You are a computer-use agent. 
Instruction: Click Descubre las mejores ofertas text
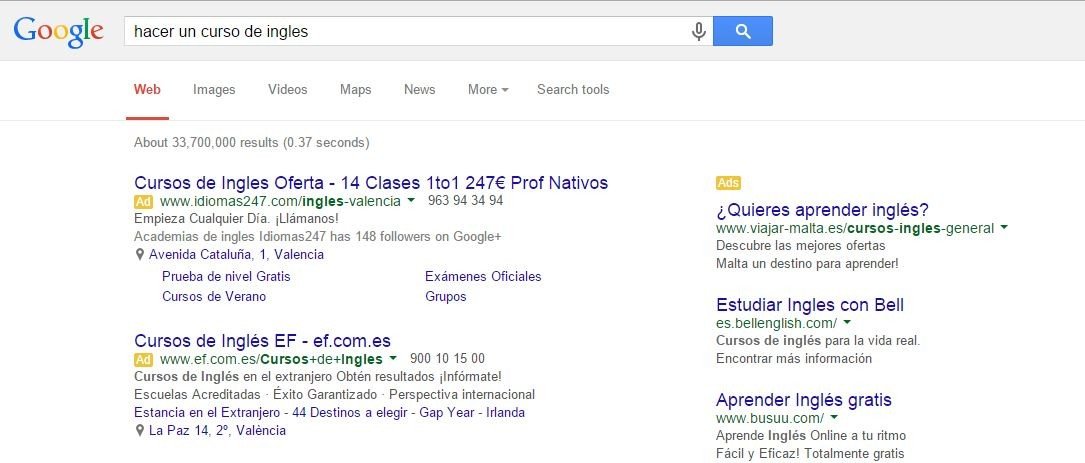(801, 246)
